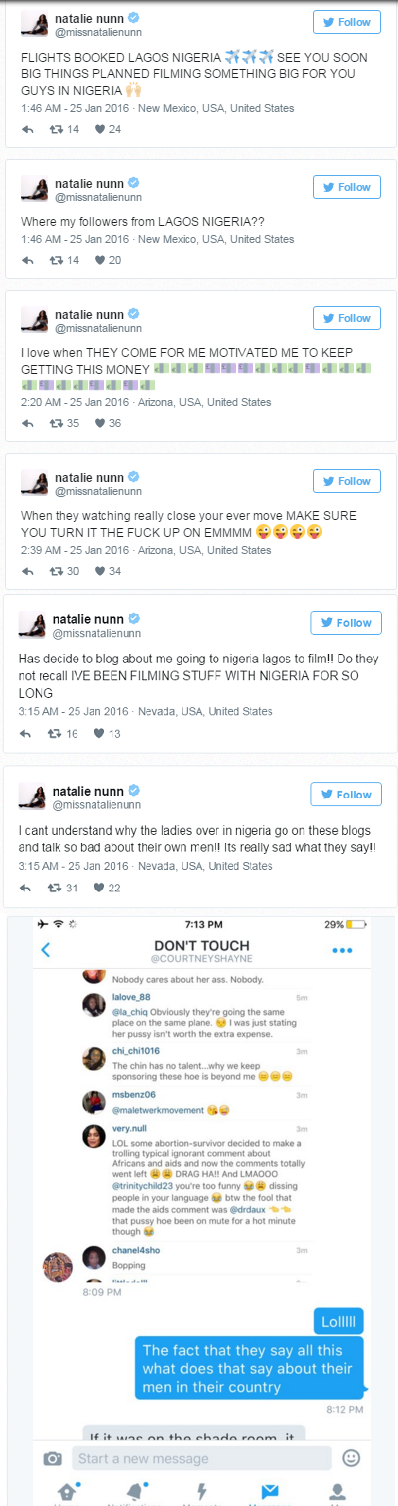This screenshot has height=1506, width=398.
Task: Tap the camera icon beside the message box
Action: click(x=53, y=1457)
